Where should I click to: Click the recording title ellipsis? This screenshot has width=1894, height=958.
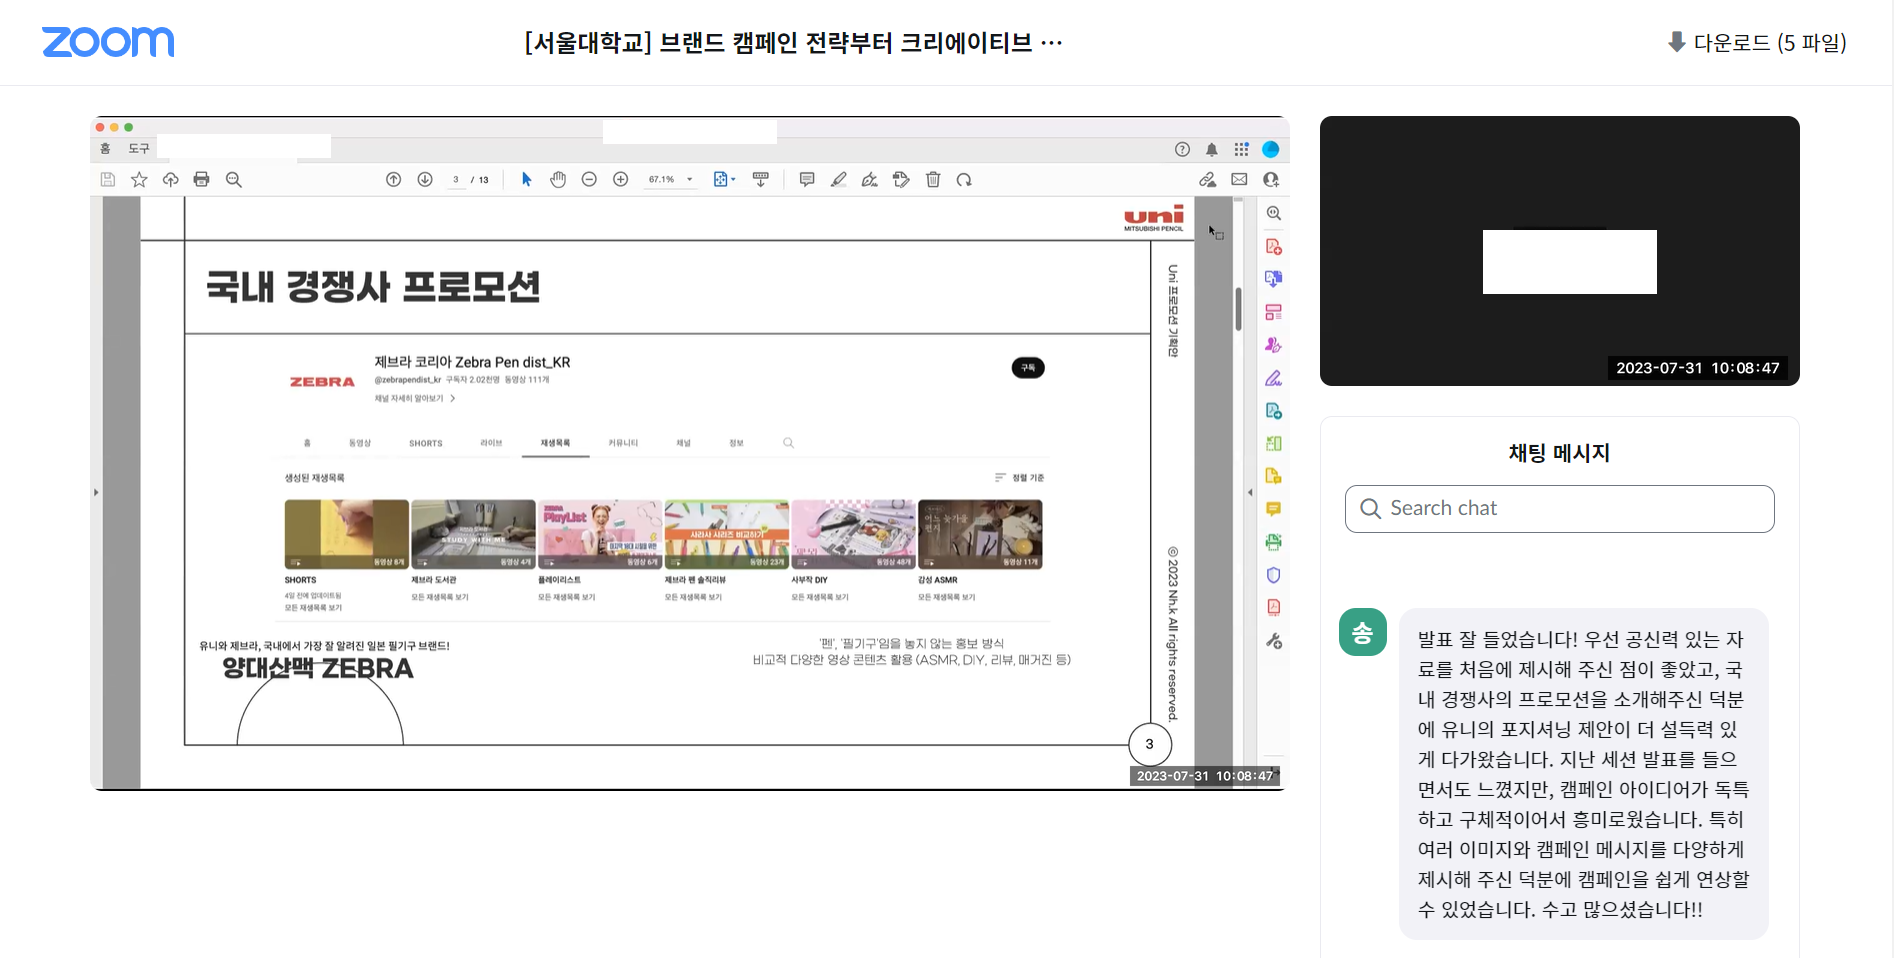tap(1051, 43)
